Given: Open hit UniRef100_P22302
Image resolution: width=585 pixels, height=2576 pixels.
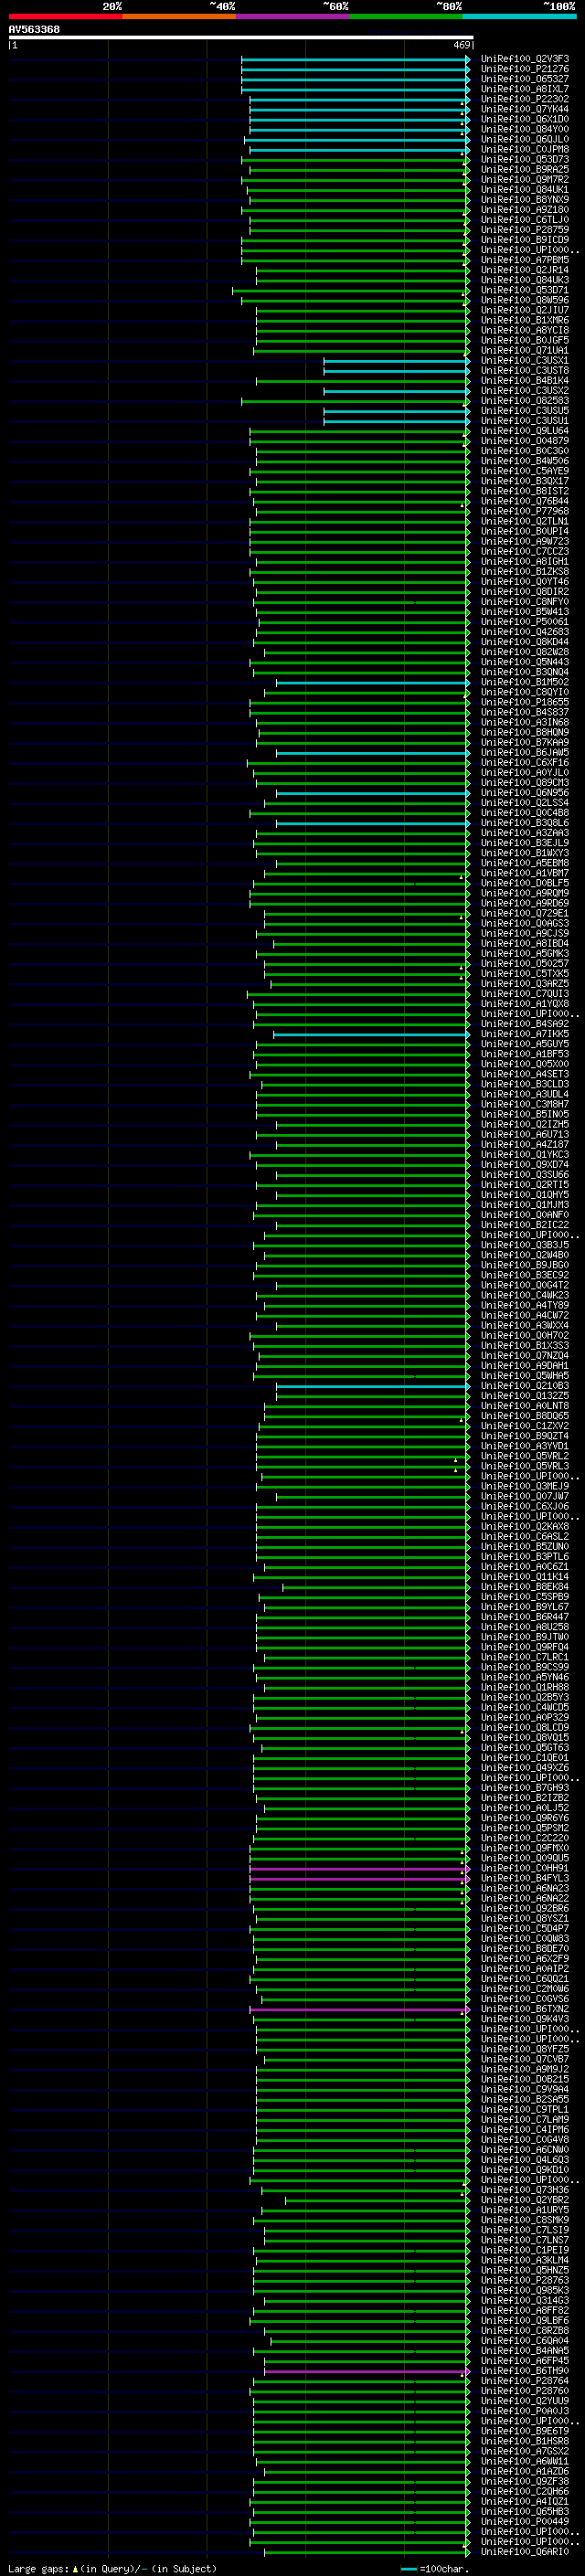Looking at the screenshot, I should pyautogui.click(x=525, y=99).
